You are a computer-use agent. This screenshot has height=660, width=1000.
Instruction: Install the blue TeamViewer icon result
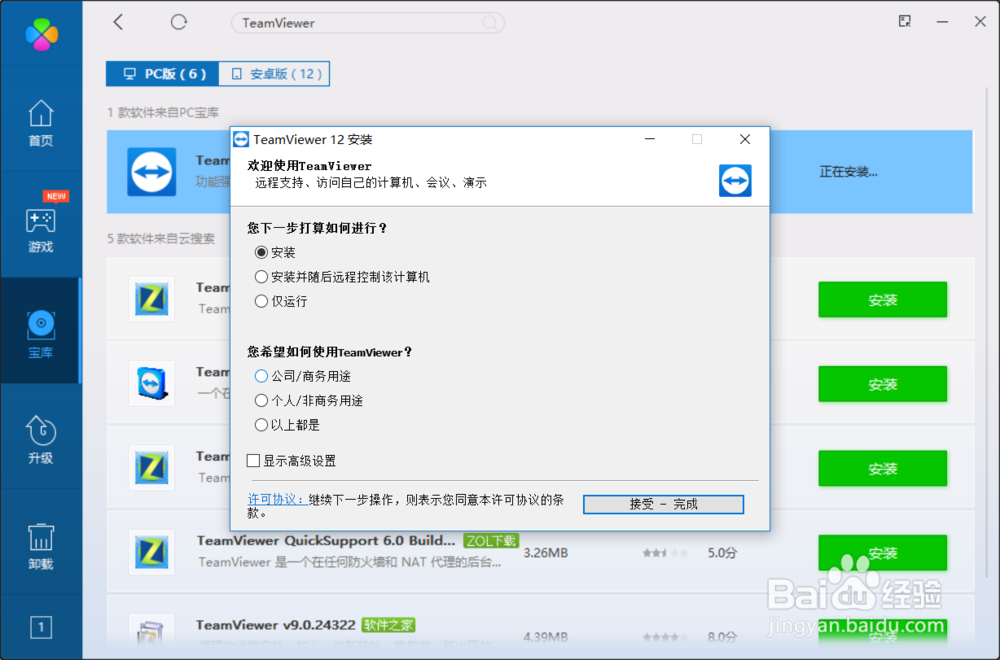click(883, 384)
